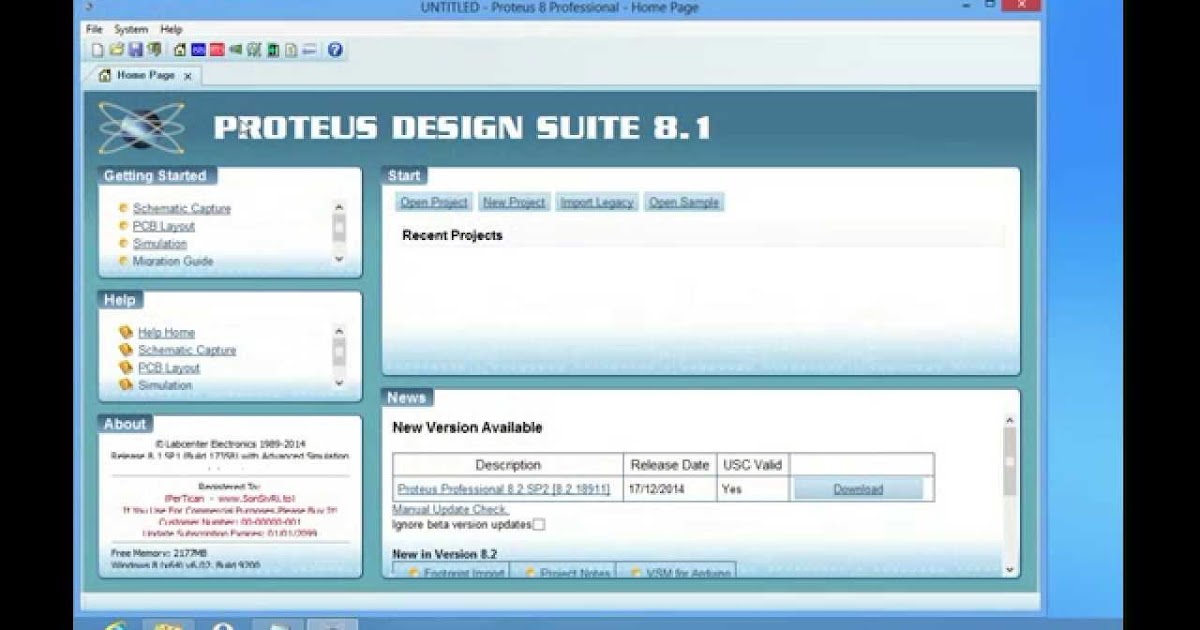Image resolution: width=1200 pixels, height=630 pixels.
Task: Open the System menu
Action: 131,29
